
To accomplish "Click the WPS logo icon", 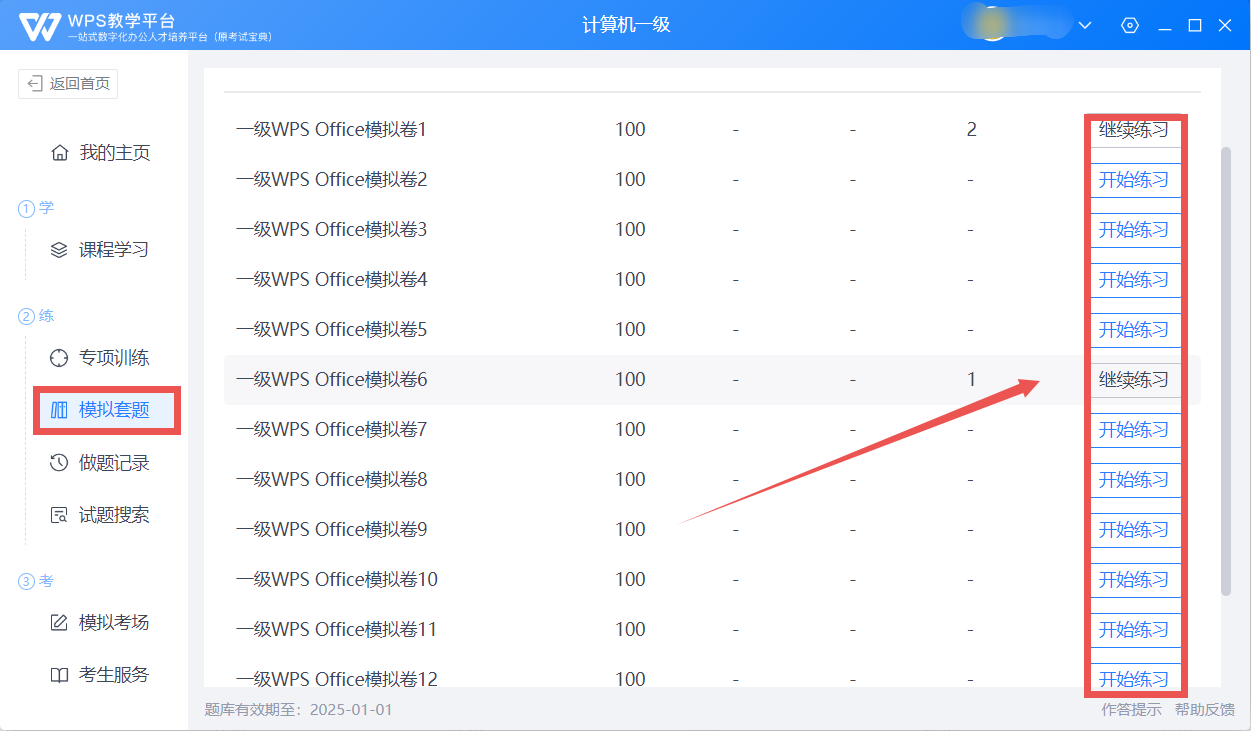I will pyautogui.click(x=39, y=26).
